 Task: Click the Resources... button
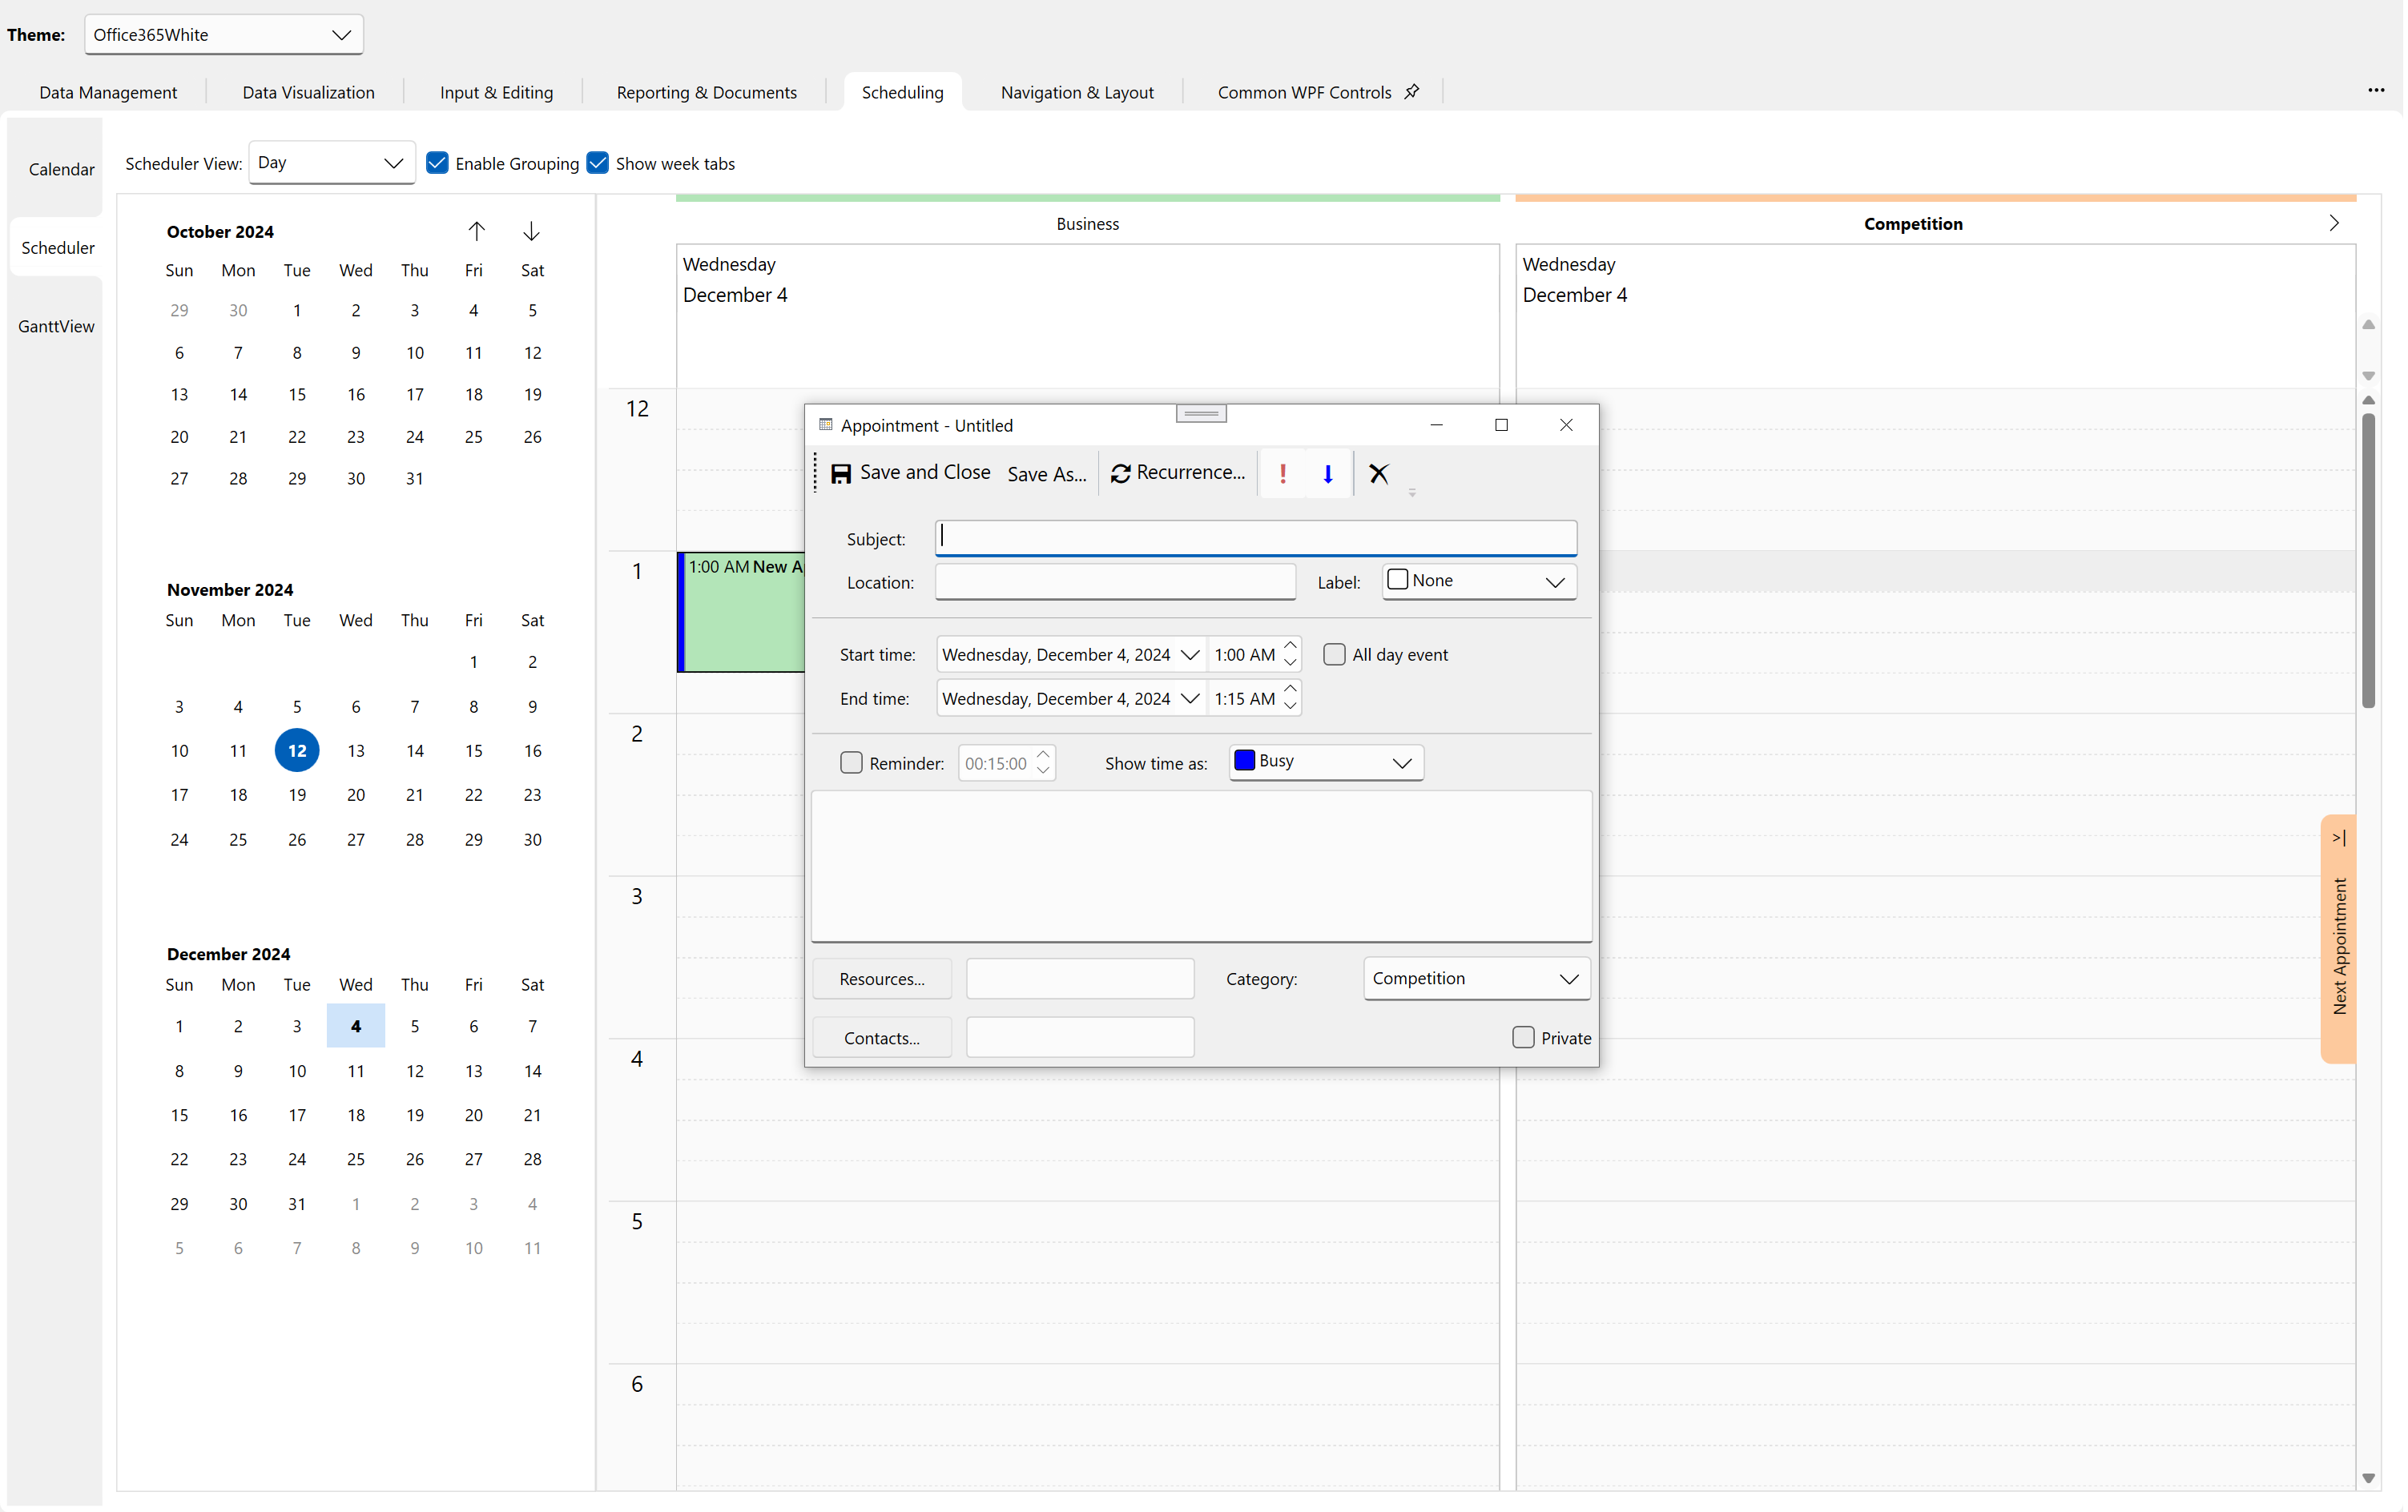pyautogui.click(x=882, y=979)
